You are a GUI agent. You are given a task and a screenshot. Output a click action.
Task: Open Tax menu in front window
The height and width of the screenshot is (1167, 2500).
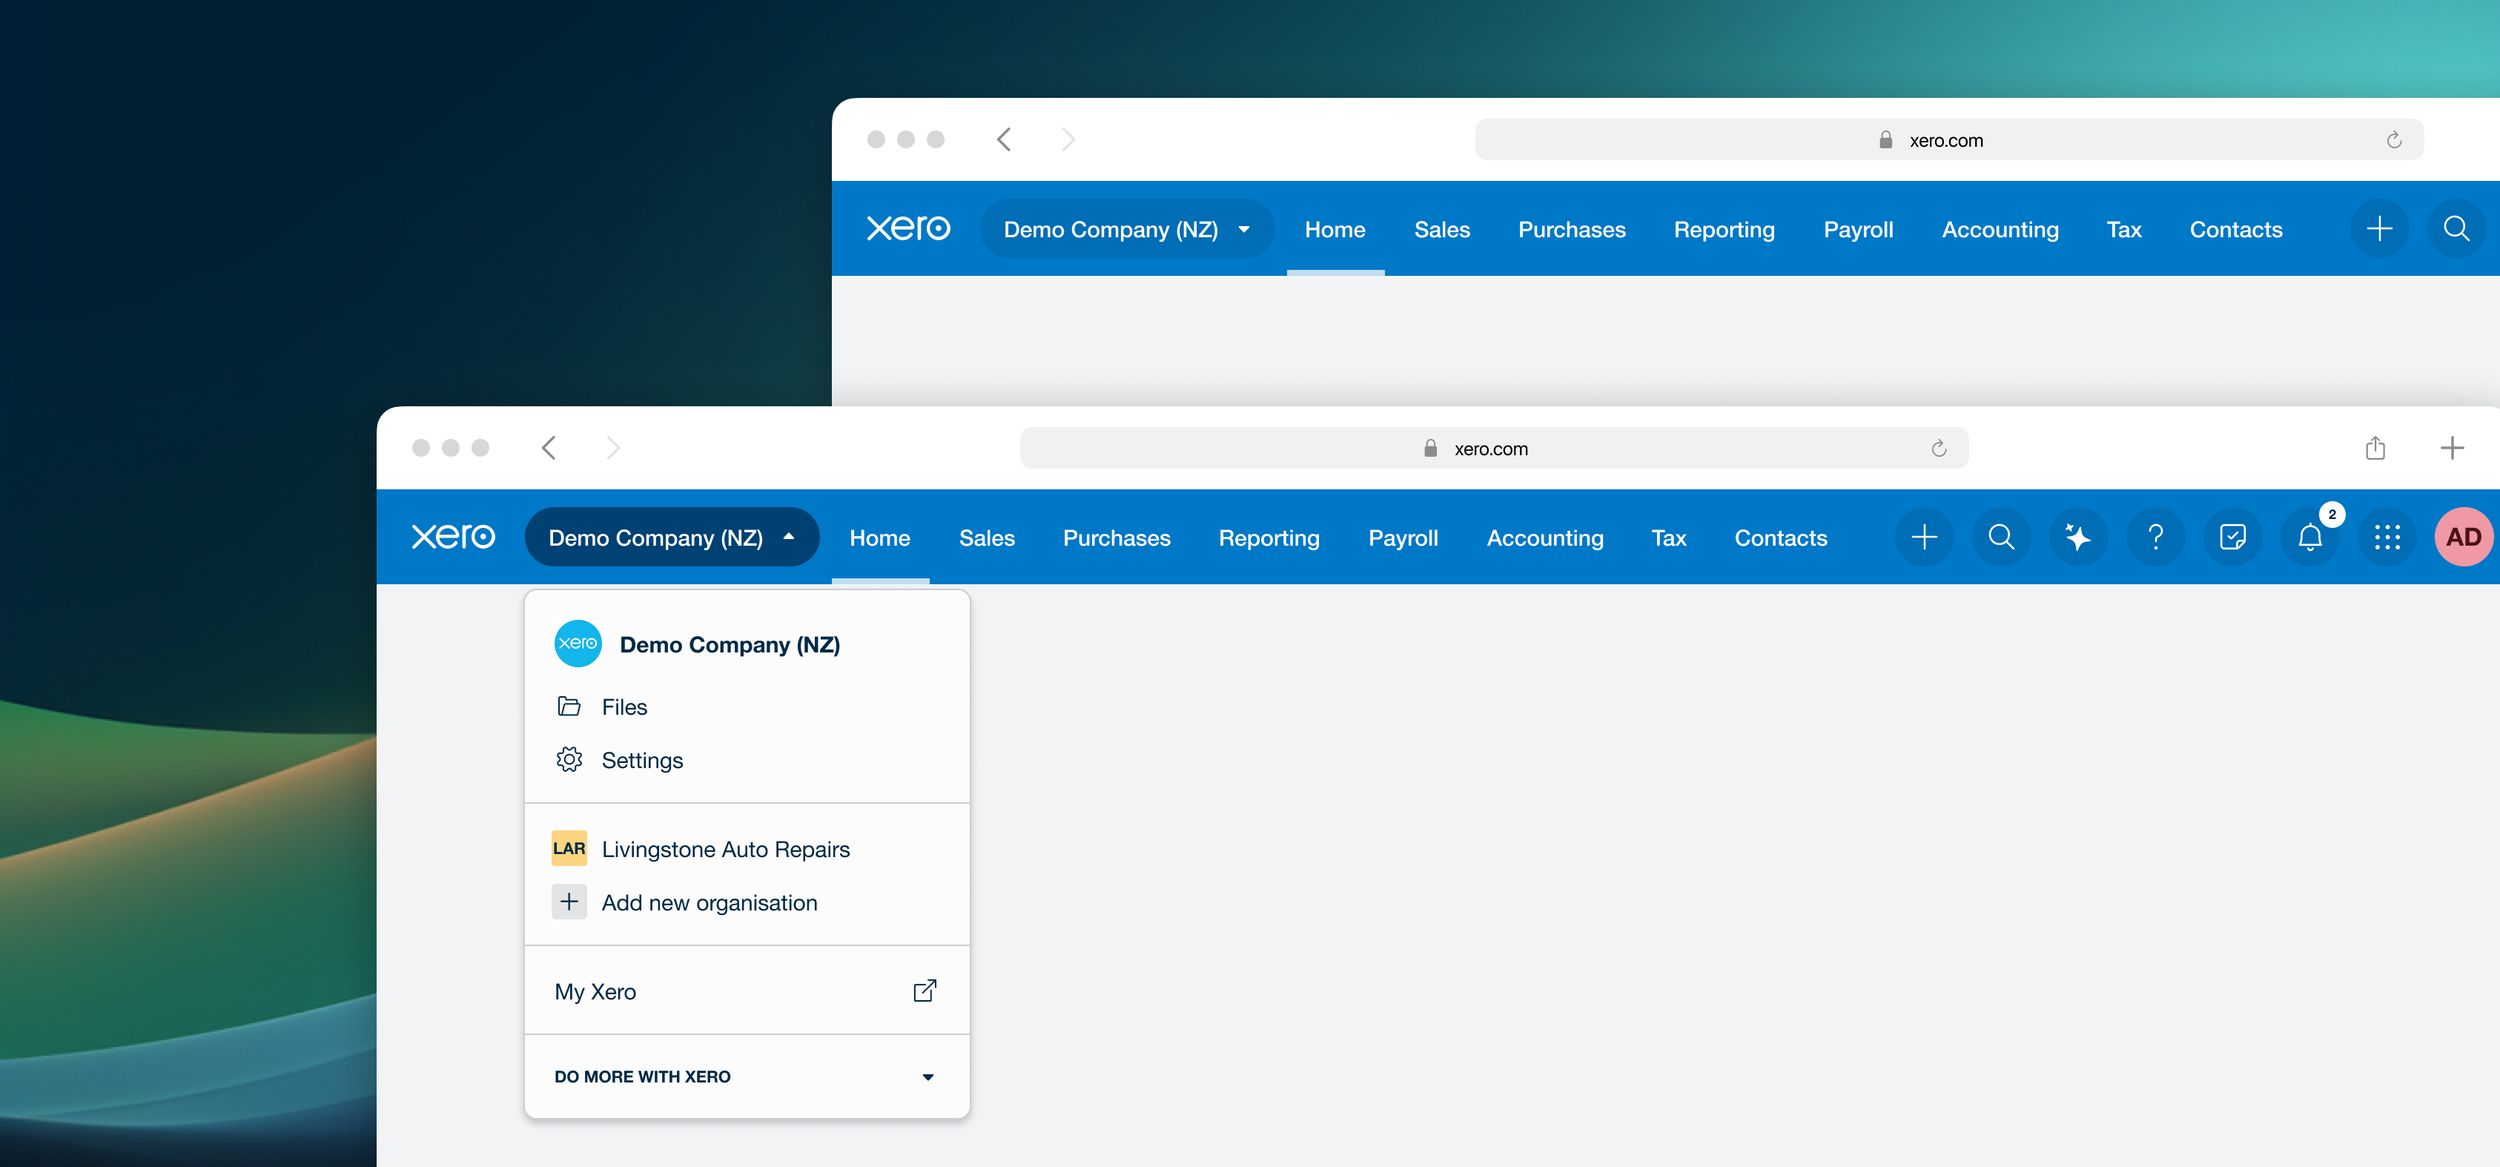(1668, 537)
